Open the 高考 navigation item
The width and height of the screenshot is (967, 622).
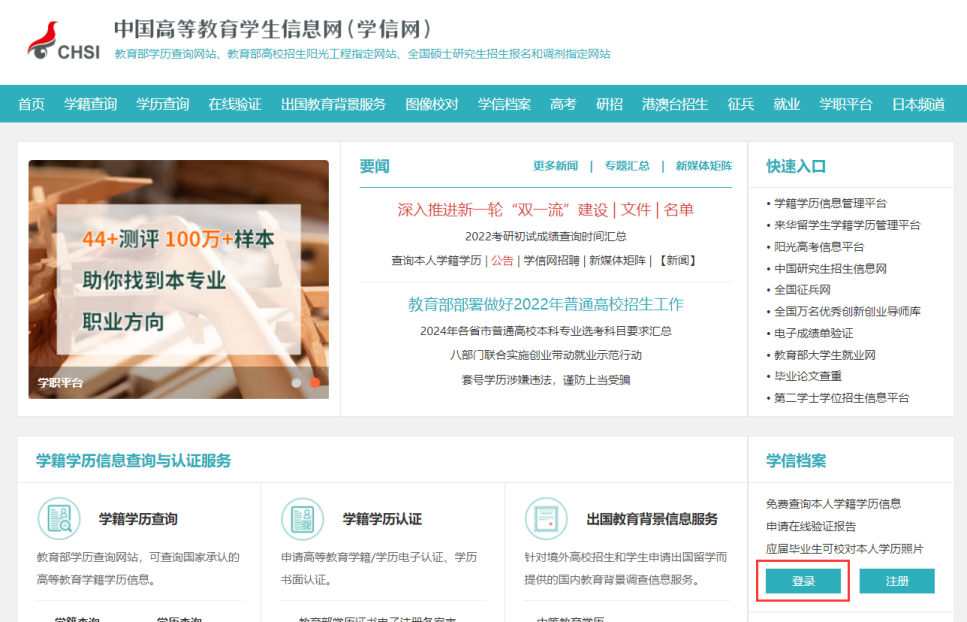pyautogui.click(x=563, y=104)
